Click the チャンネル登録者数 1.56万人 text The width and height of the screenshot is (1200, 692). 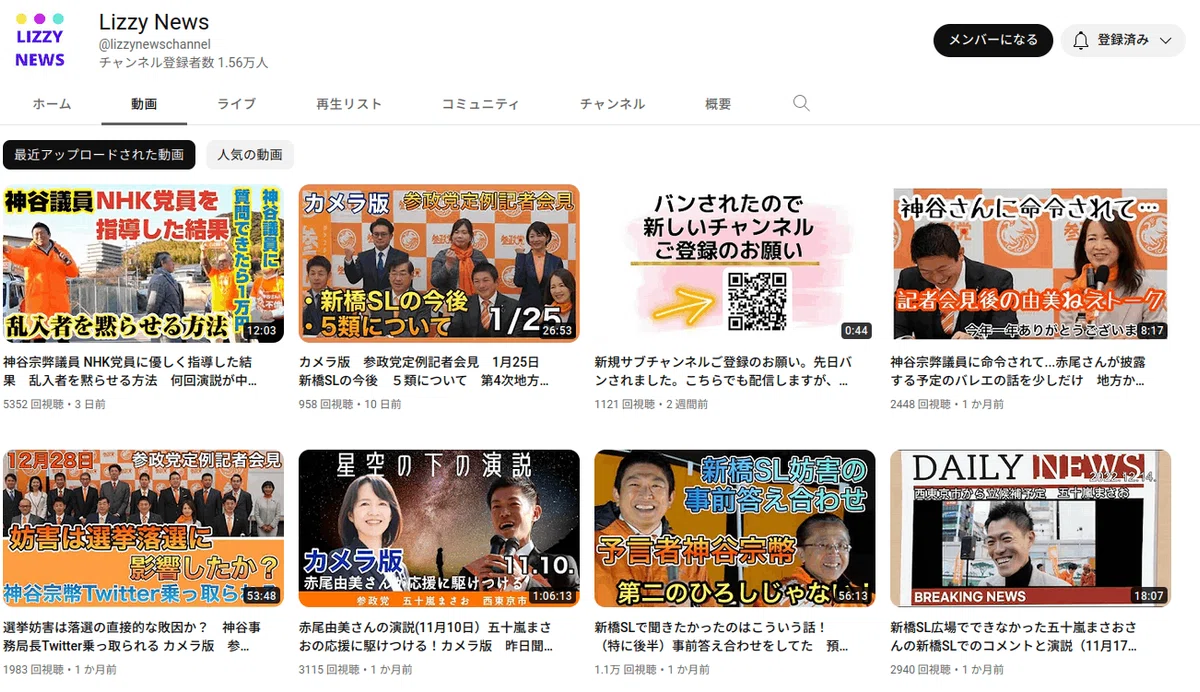click(183, 62)
